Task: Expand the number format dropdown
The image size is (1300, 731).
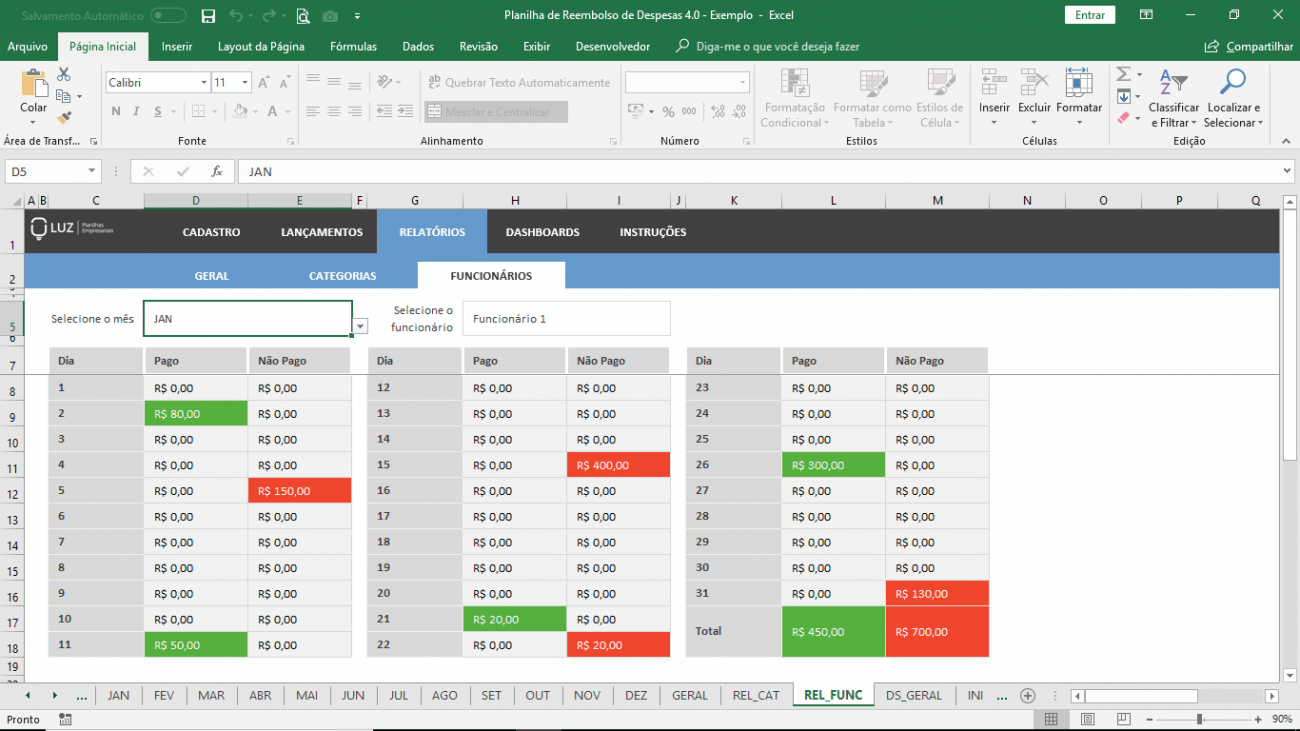Action: point(743,83)
